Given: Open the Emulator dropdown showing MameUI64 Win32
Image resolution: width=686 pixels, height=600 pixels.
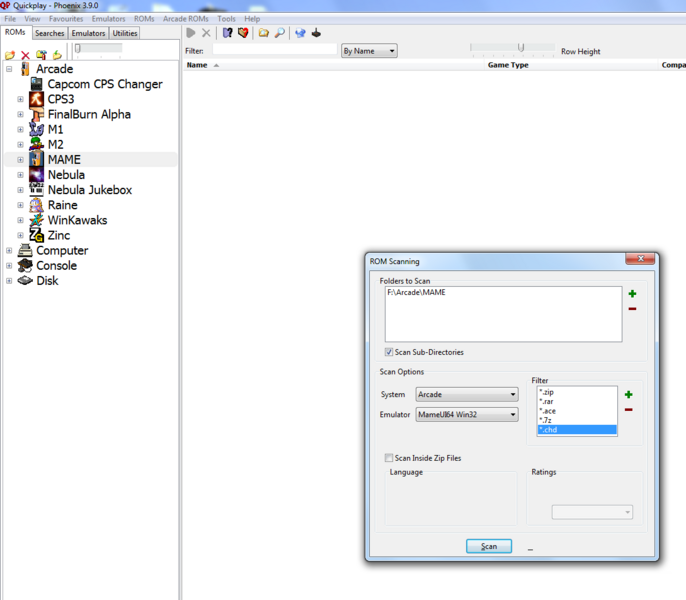Looking at the screenshot, I should click(x=467, y=414).
